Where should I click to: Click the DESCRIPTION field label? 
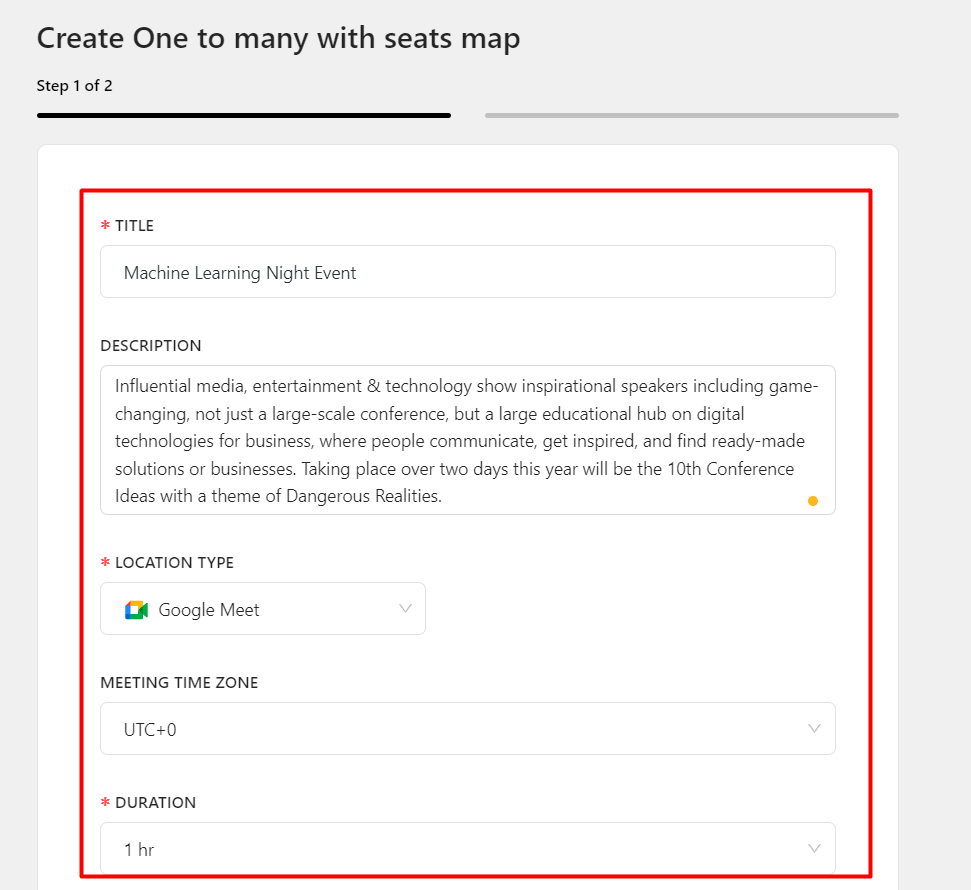[151, 346]
